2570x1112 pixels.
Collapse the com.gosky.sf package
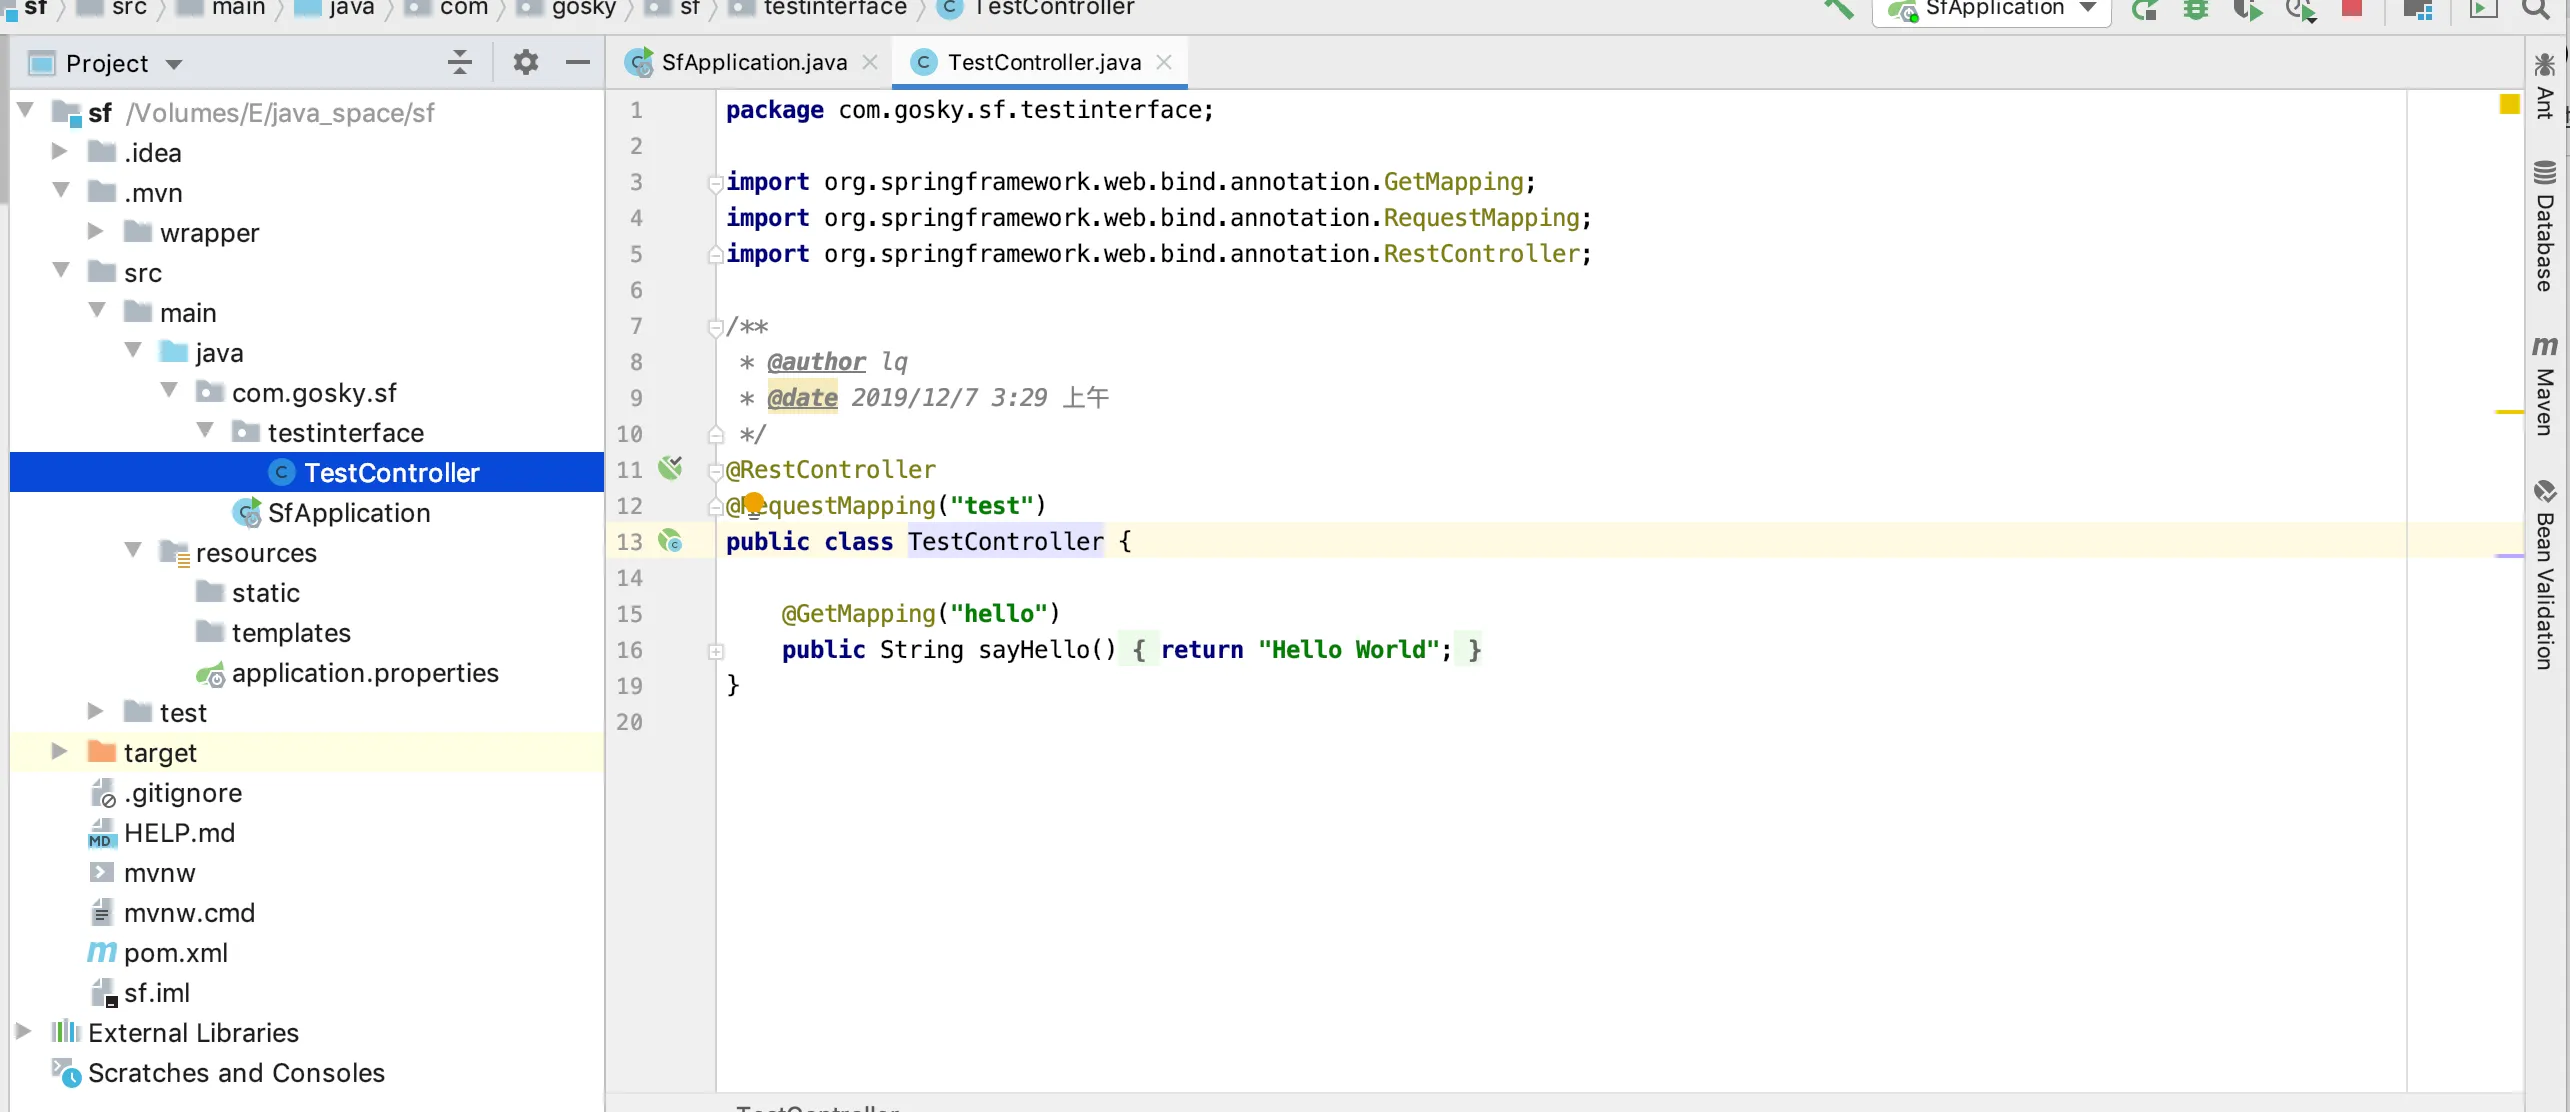[169, 390]
